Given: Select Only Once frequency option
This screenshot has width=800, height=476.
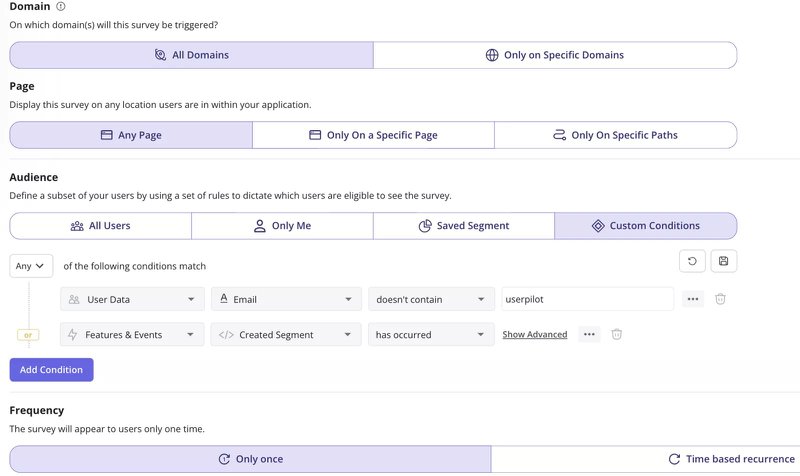Looking at the screenshot, I should coord(250,459).
